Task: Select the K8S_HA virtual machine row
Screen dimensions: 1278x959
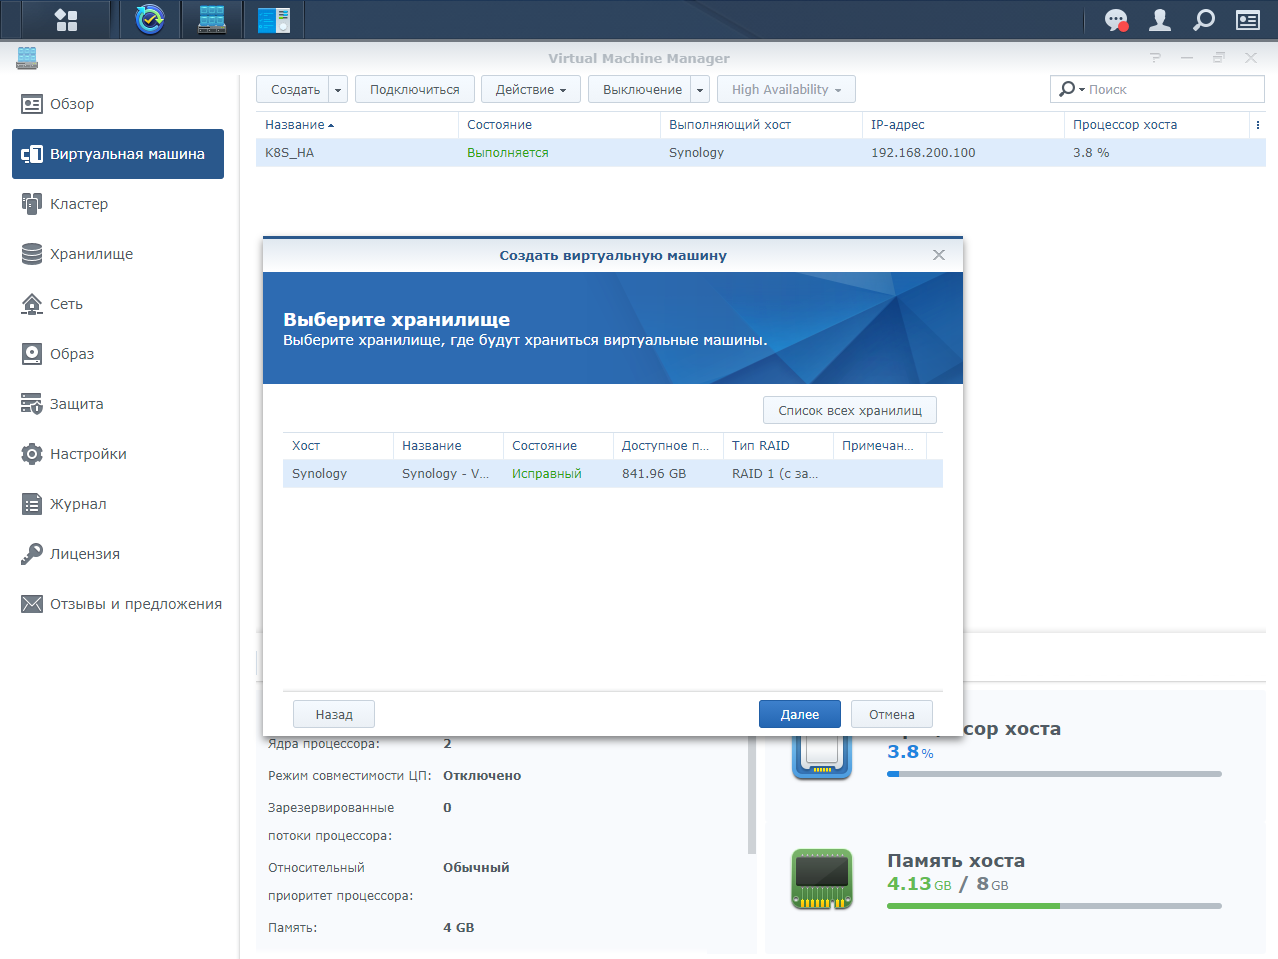Action: [761, 153]
